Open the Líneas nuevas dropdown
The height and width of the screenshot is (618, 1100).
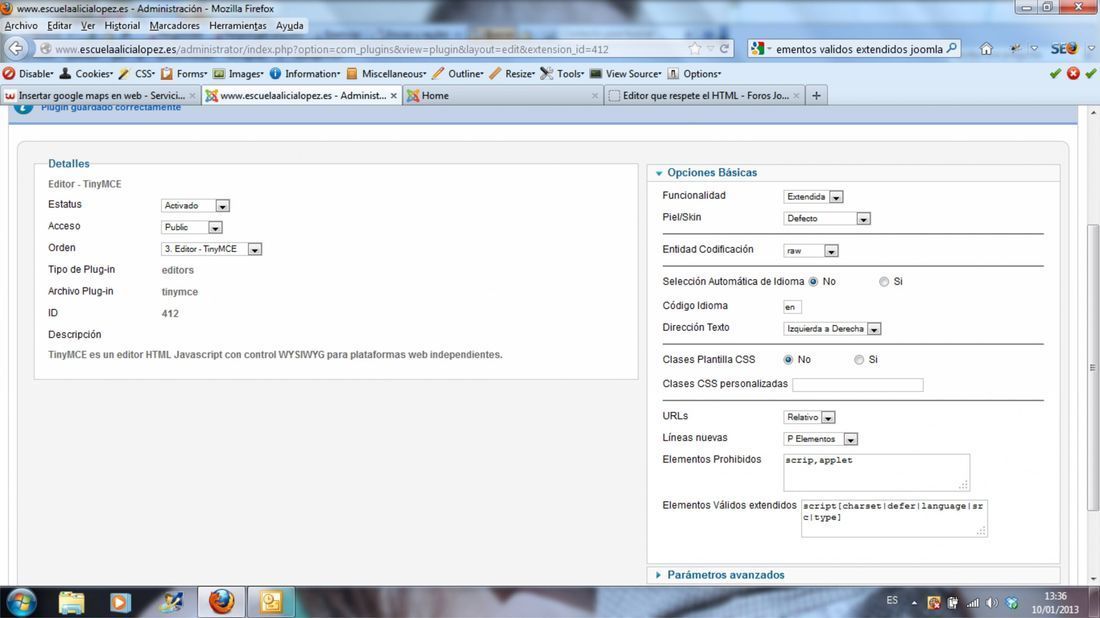tap(820, 439)
